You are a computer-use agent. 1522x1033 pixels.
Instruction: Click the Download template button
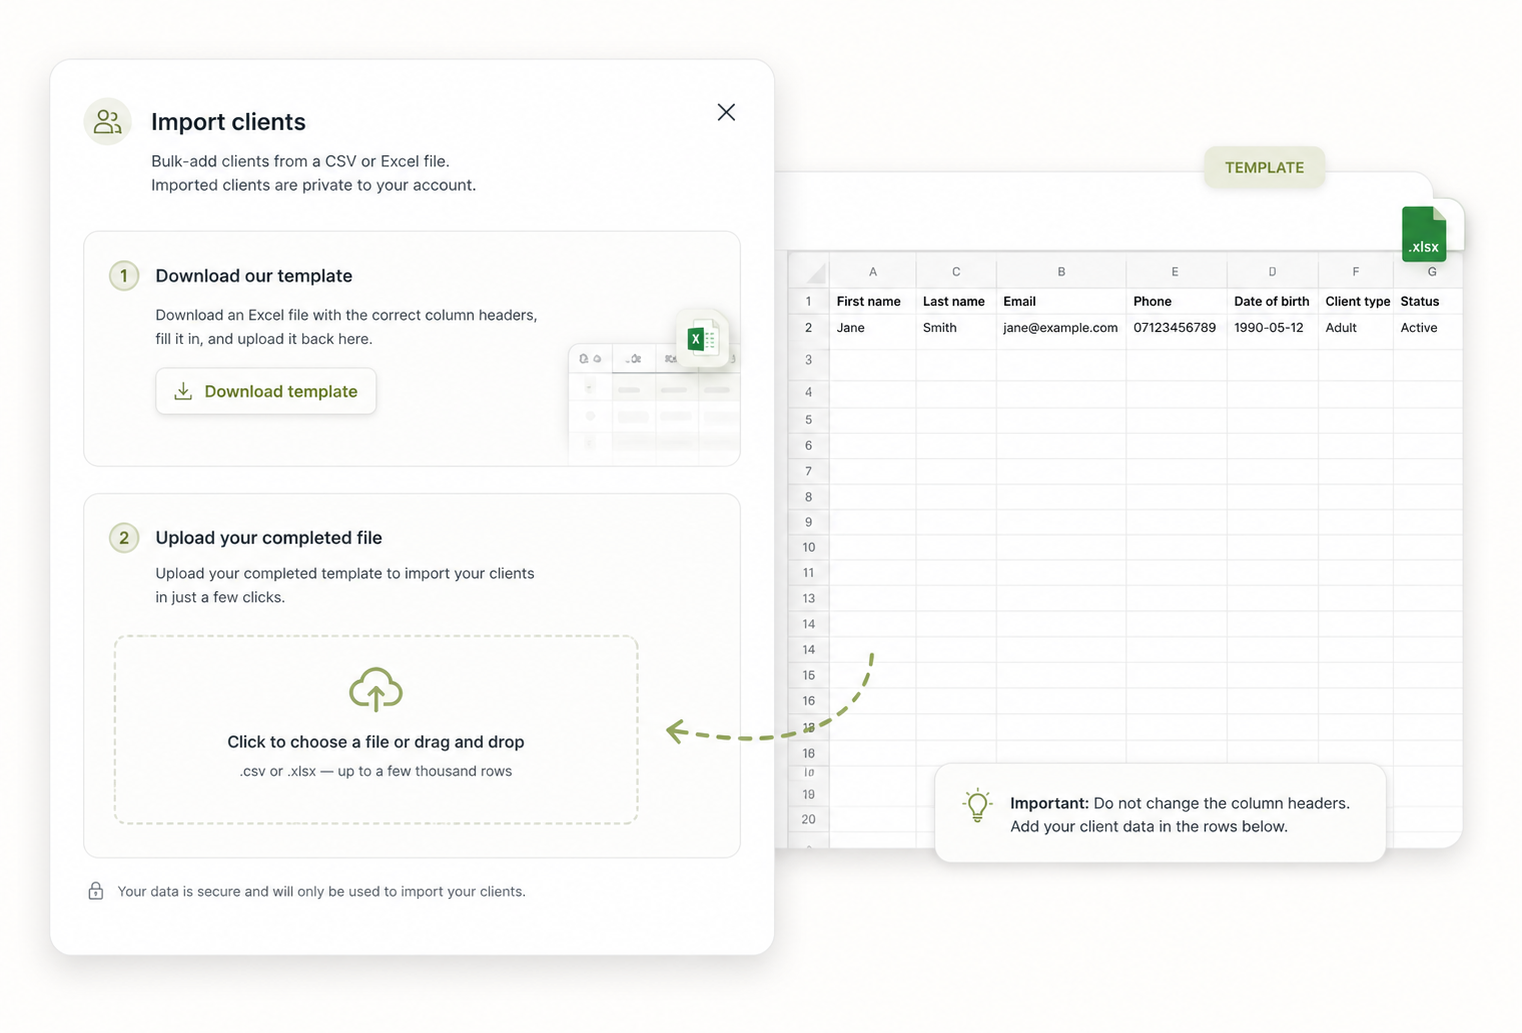coord(266,391)
